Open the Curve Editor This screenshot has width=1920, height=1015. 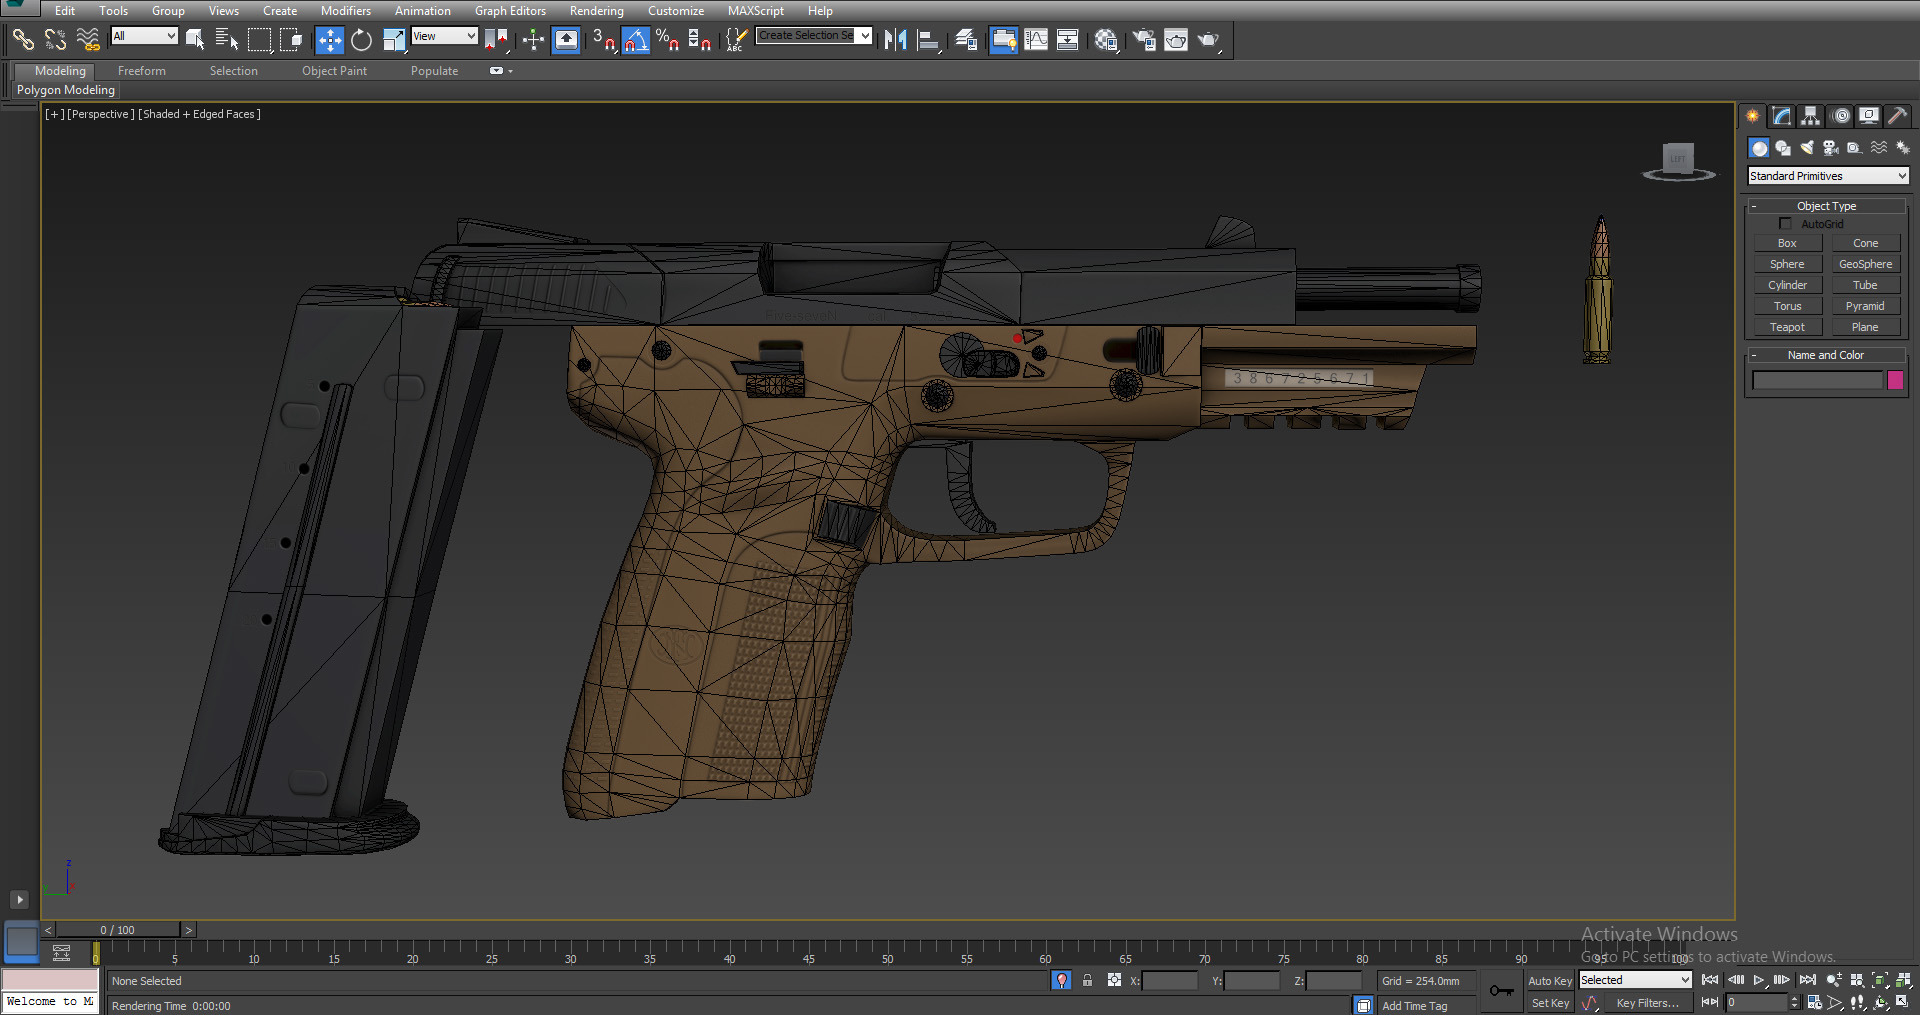(1036, 40)
